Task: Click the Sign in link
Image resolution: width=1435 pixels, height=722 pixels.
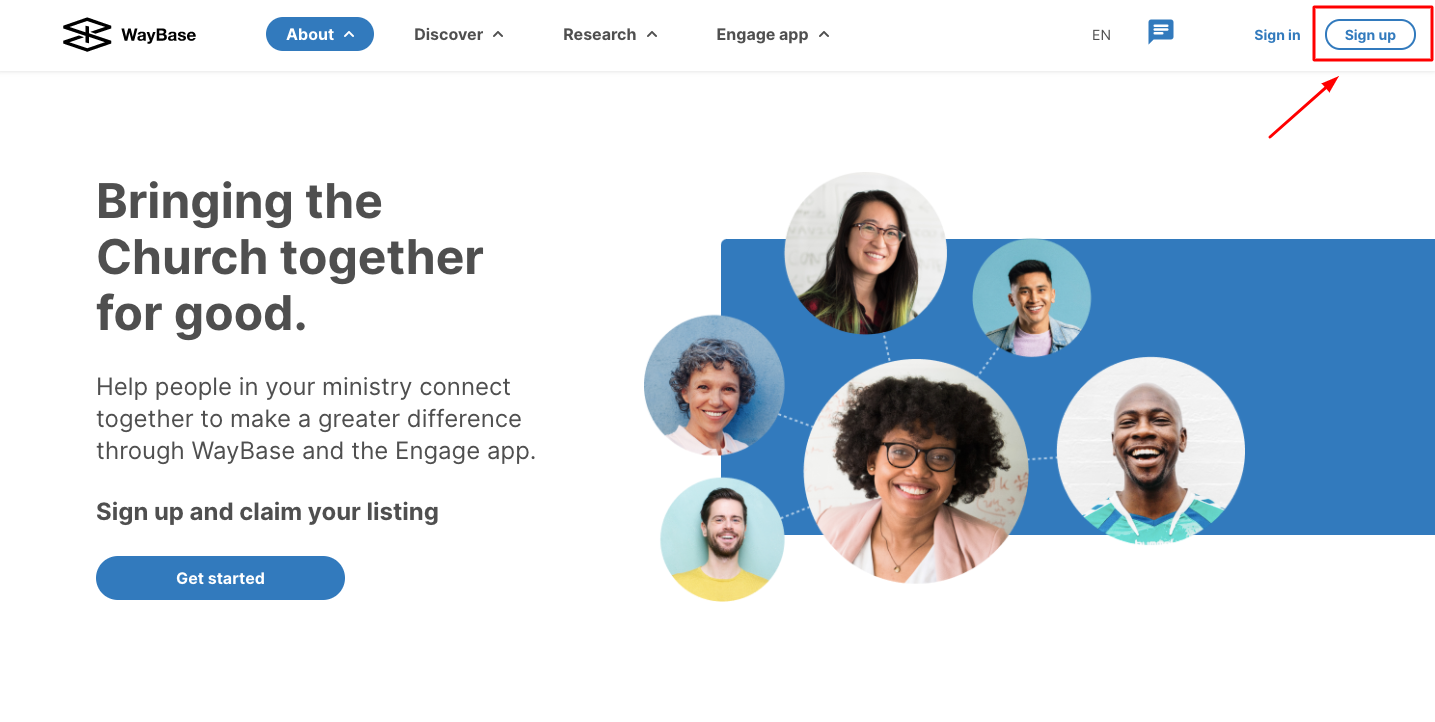Action: (1277, 35)
